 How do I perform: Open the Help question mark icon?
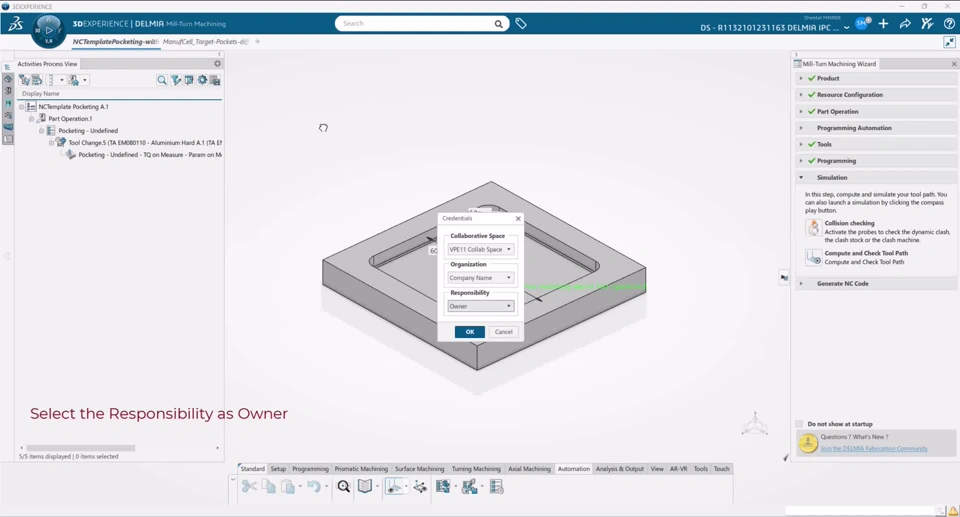(x=949, y=24)
